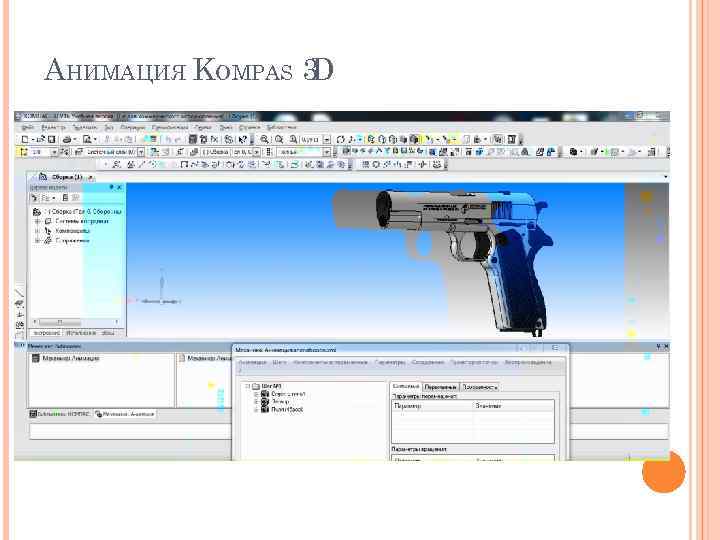Switch to the Переменные tab
The width and height of the screenshot is (720, 540).
[440, 387]
